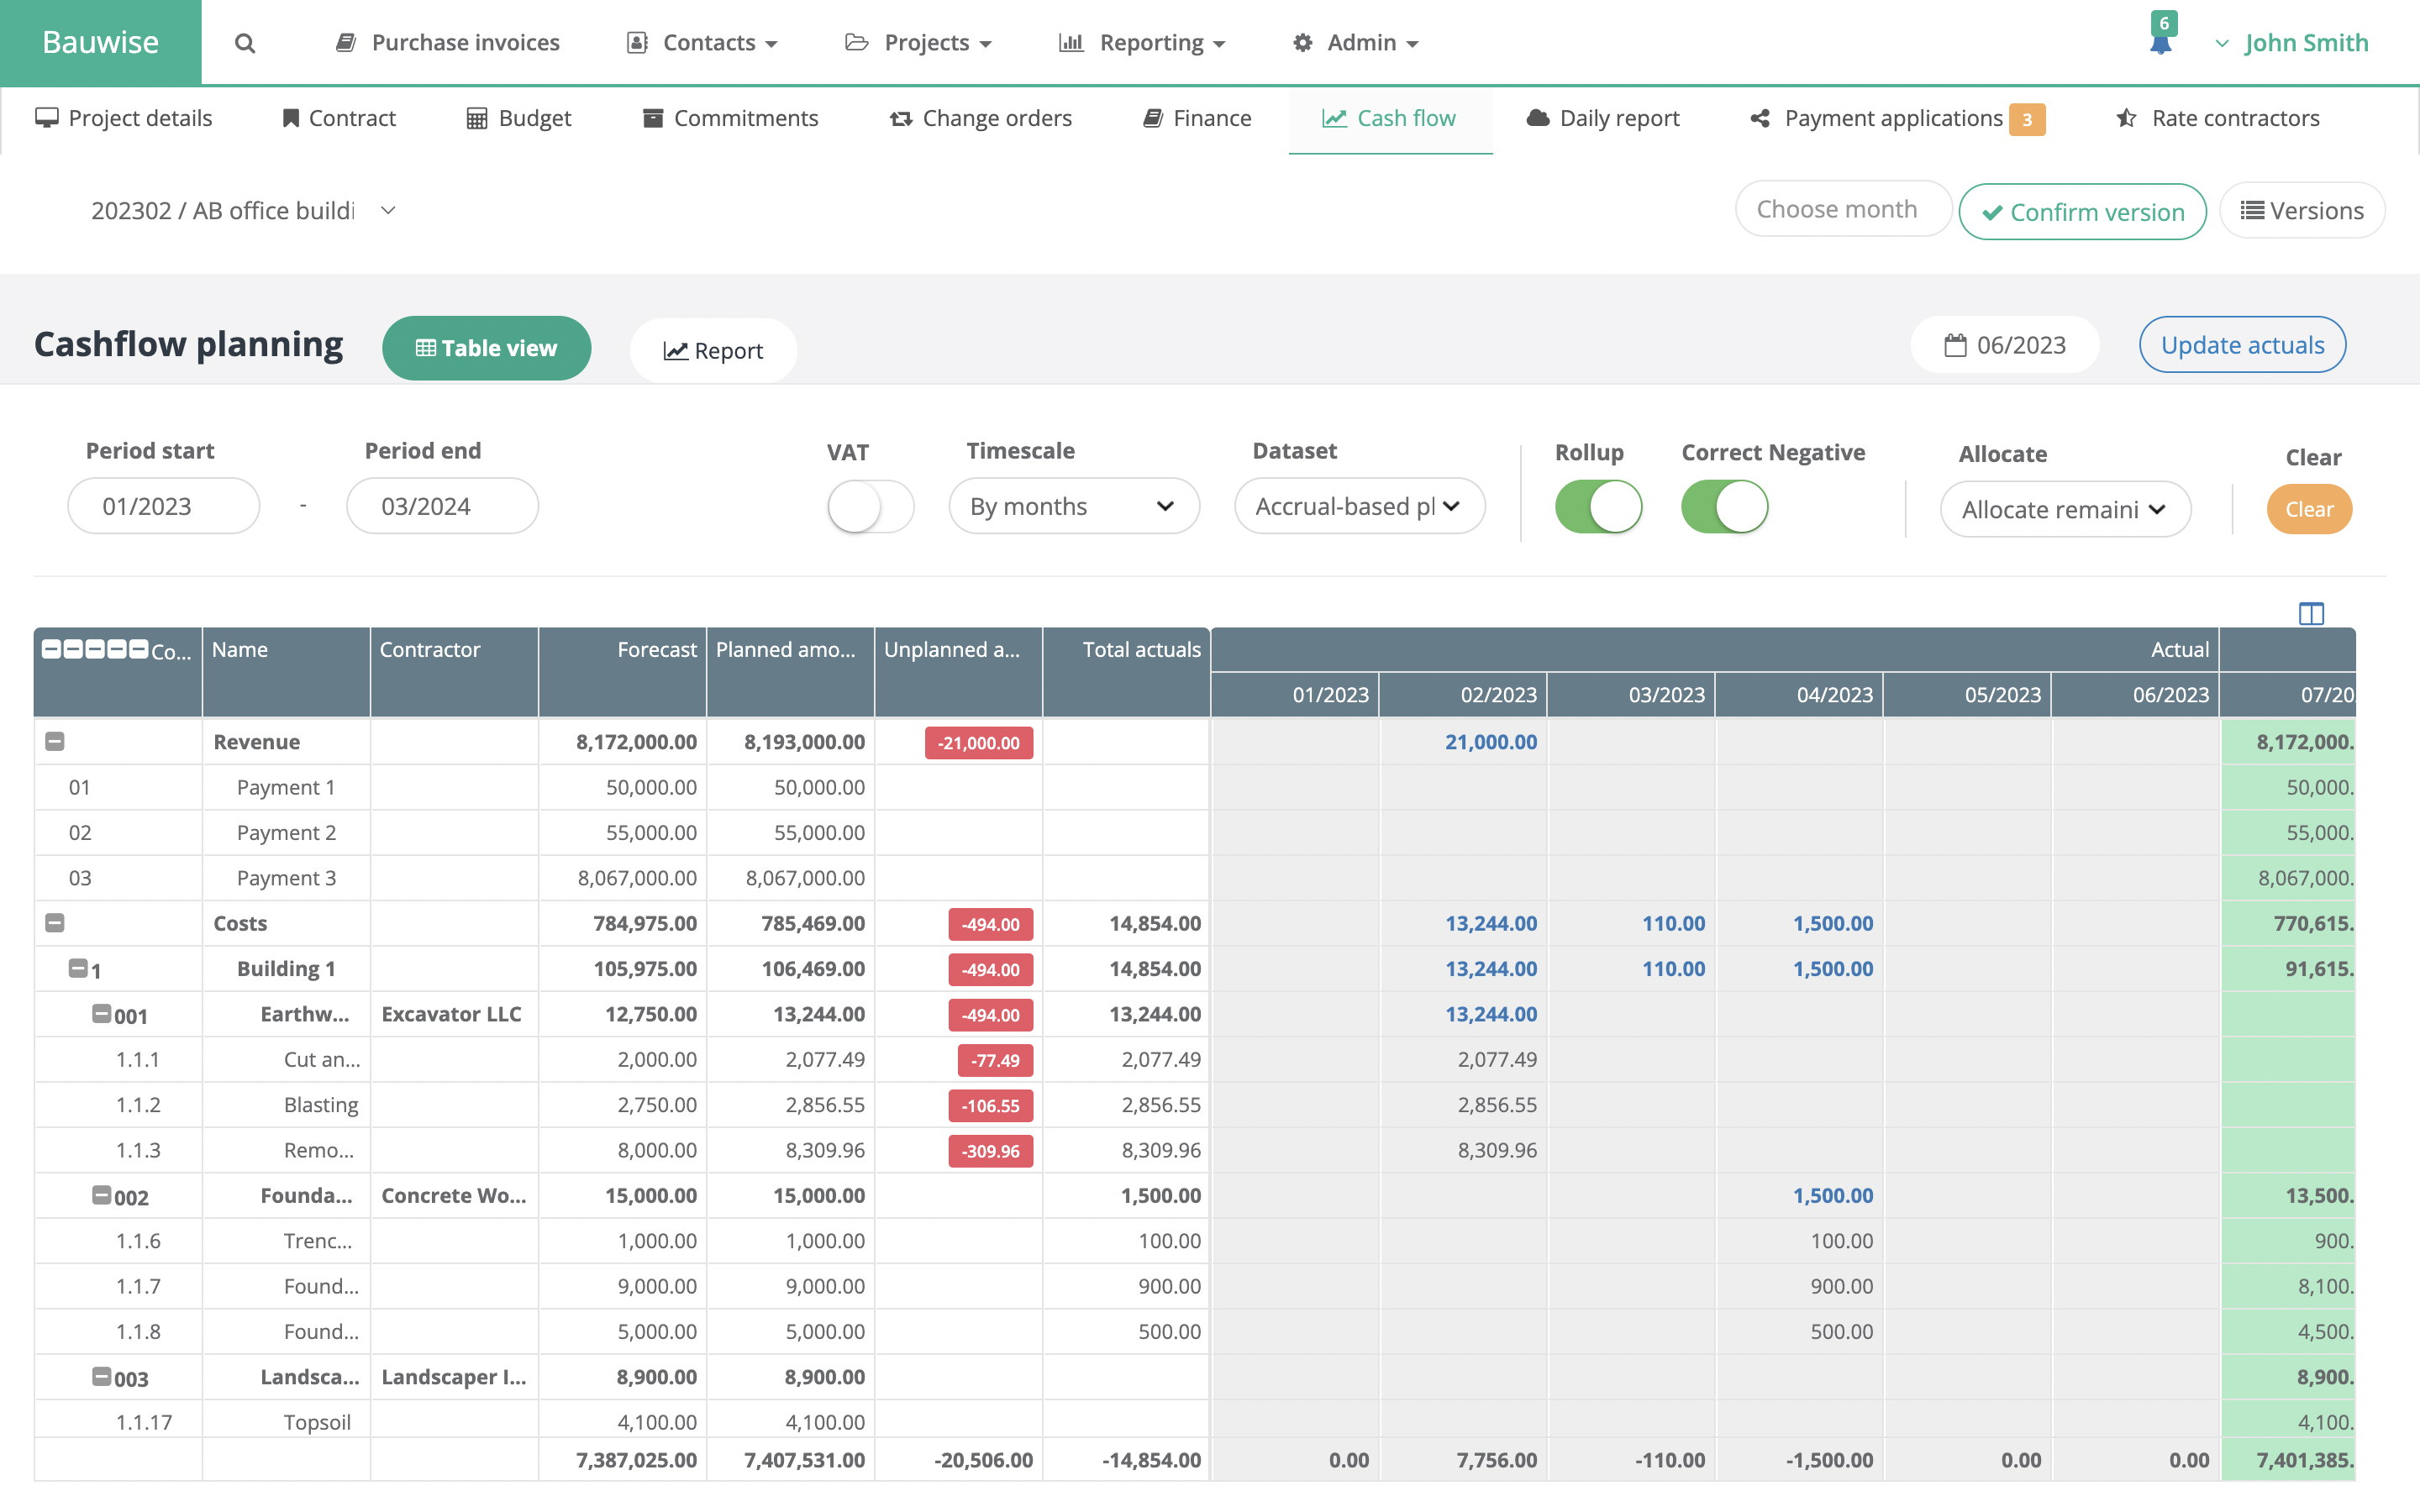
Task: Open the Dataset 'Accrual-based' dropdown
Action: click(x=1359, y=506)
